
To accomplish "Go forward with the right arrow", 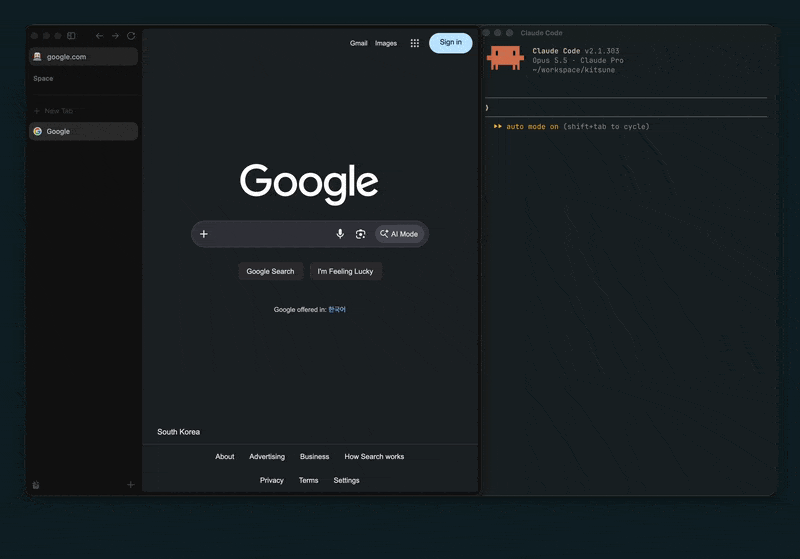I will [x=115, y=36].
